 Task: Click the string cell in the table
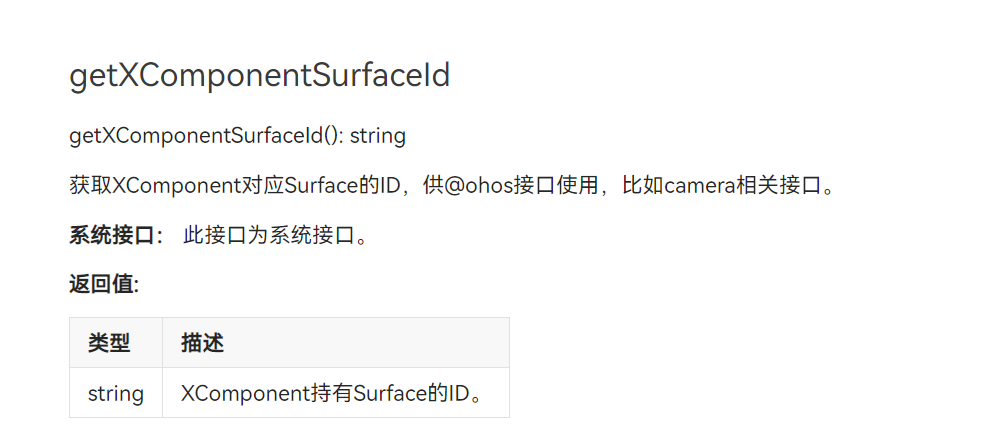[116, 394]
